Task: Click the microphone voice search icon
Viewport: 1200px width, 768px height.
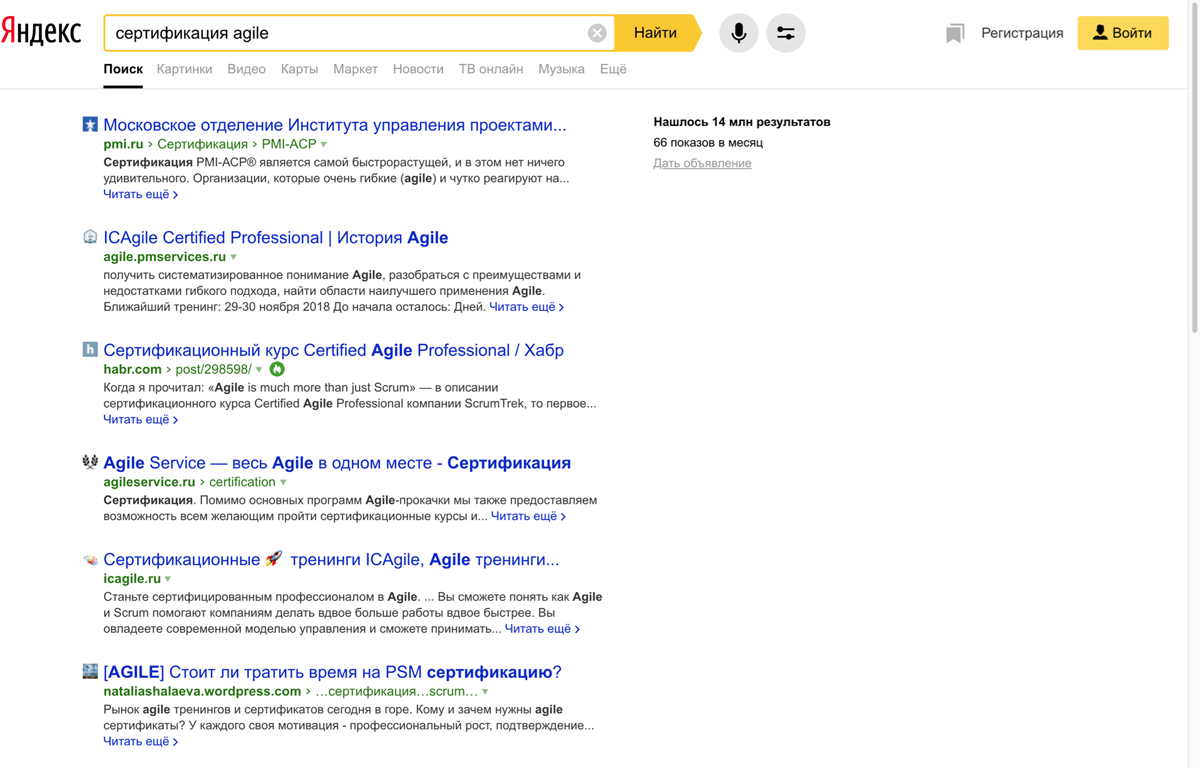Action: tap(738, 33)
